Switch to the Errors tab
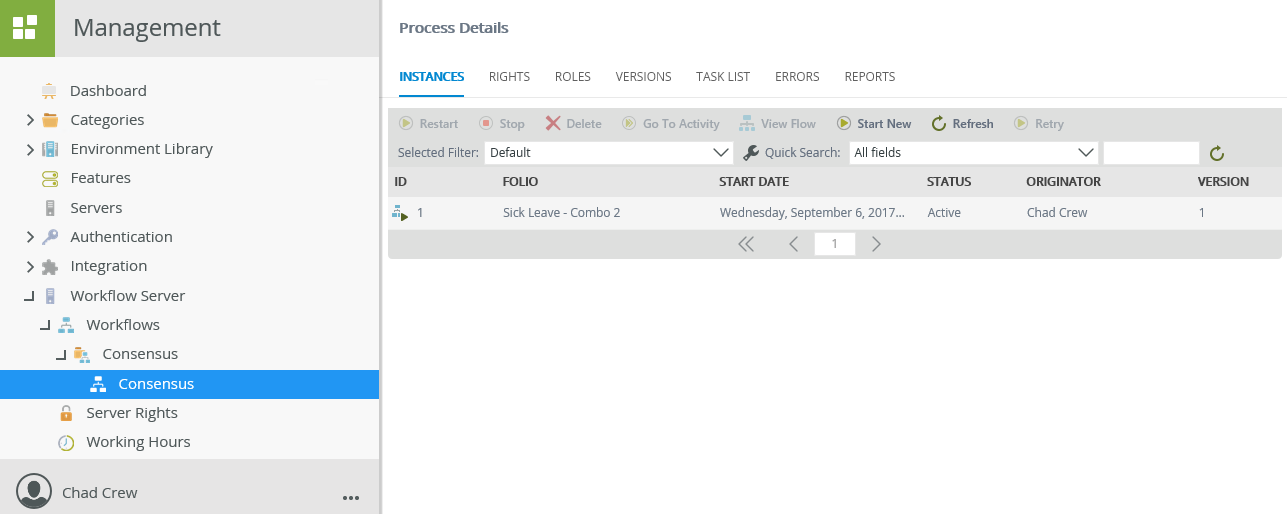The width and height of the screenshot is (1287, 514). coord(797,77)
